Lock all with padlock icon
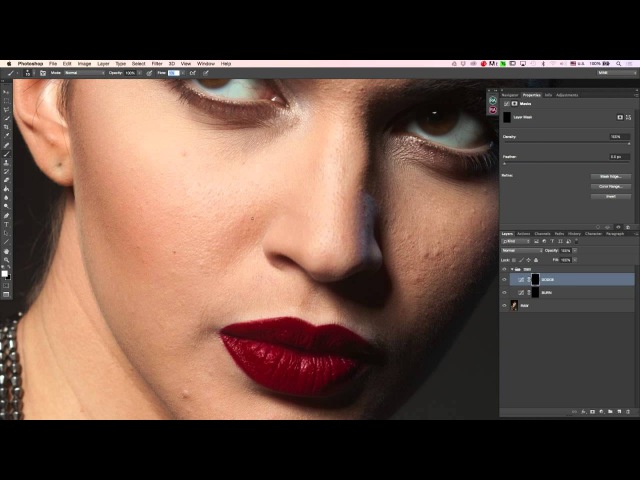Image resolution: width=640 pixels, height=480 pixels. 536,260
